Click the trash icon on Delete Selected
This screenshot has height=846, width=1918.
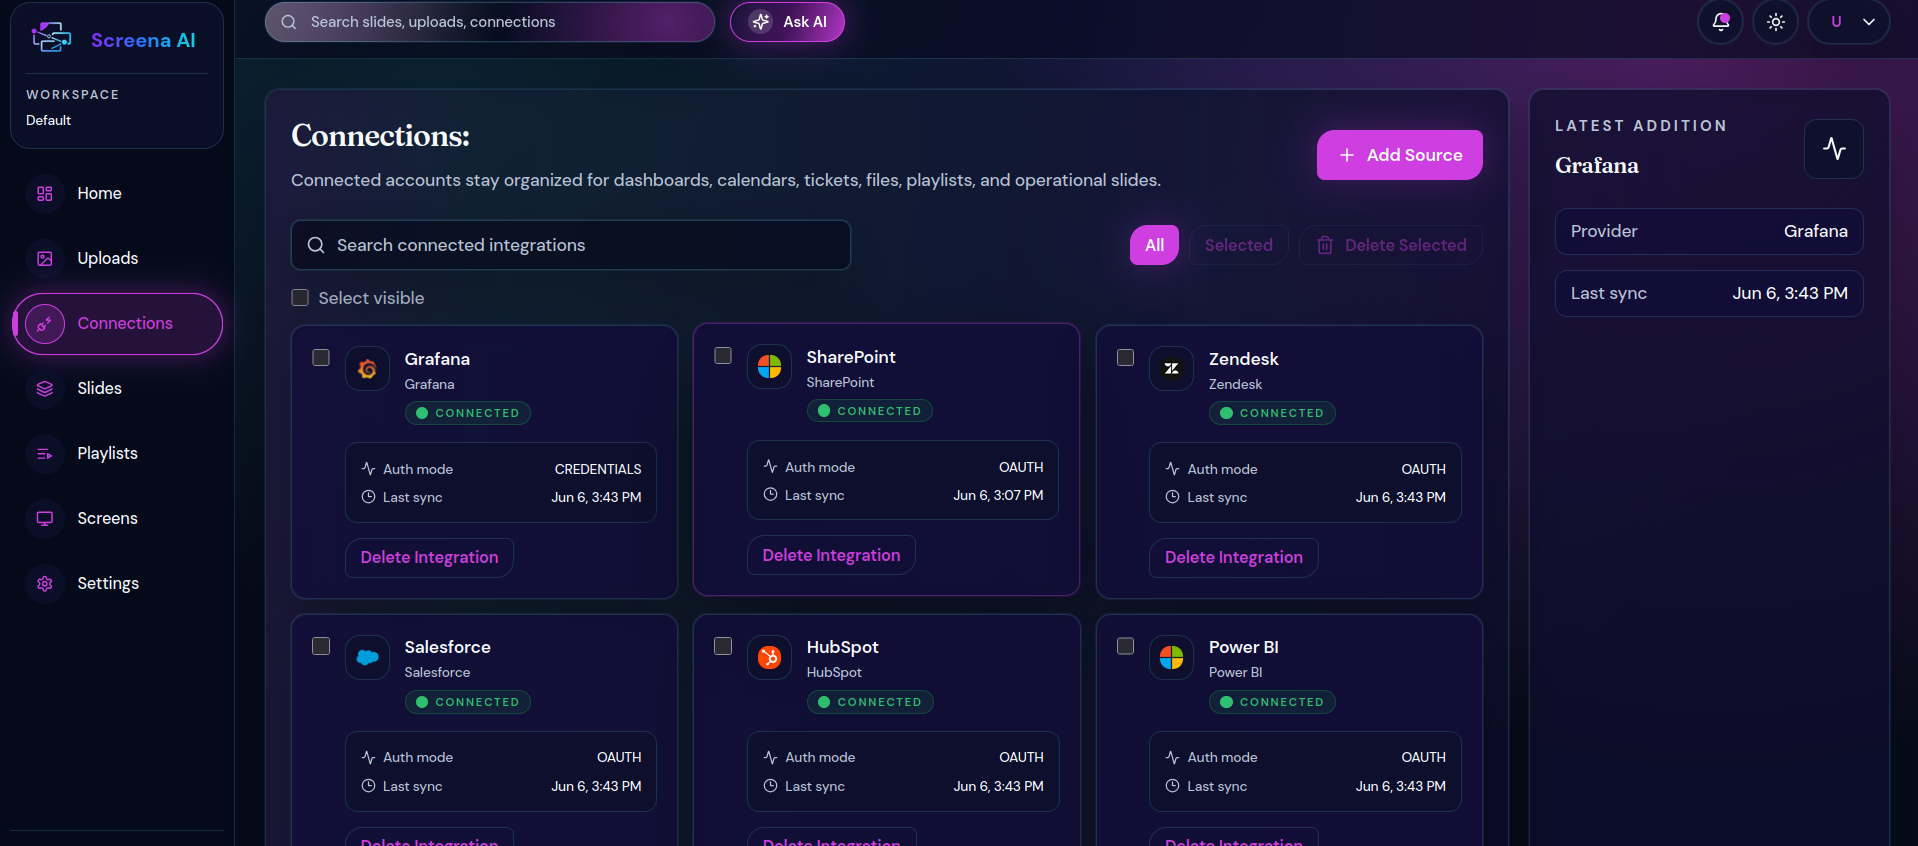click(x=1325, y=245)
